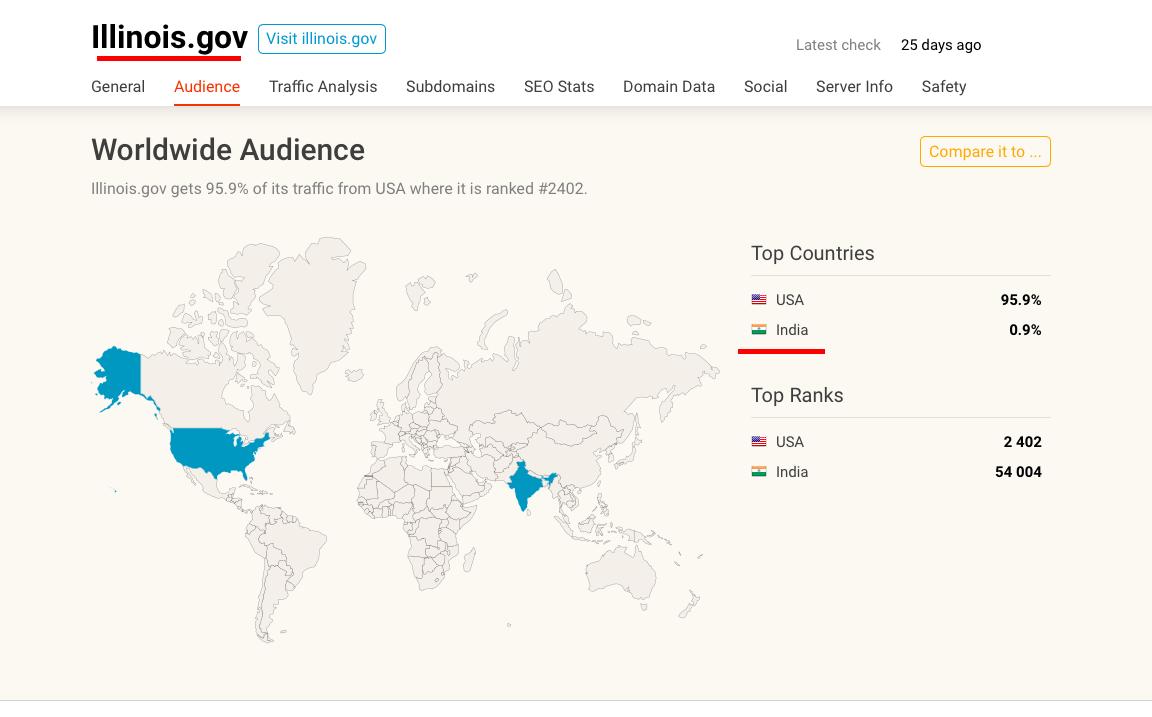Screen dimensions: 1152x717
Task: Switch to the Traffic Analysis tab
Action: [x=323, y=87]
